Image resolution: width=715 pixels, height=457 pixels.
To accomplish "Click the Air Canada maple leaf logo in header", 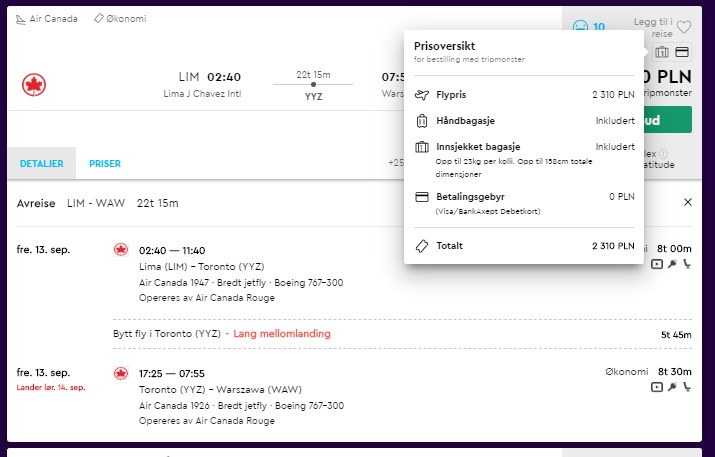I will coord(34,85).
